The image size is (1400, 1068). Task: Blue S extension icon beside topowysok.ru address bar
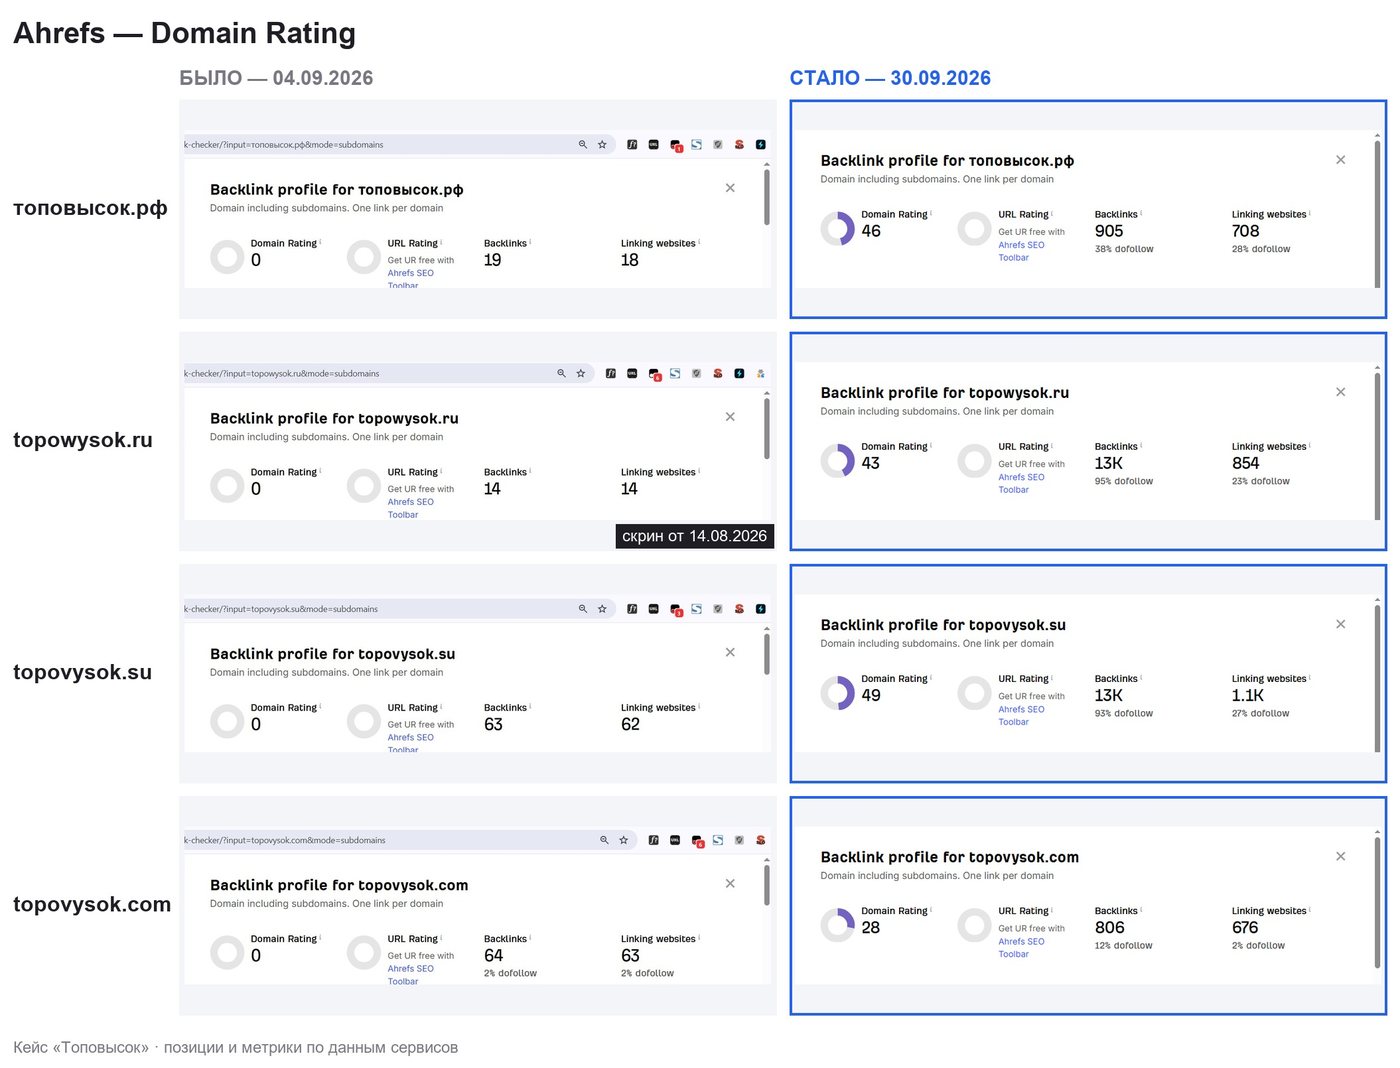point(675,374)
